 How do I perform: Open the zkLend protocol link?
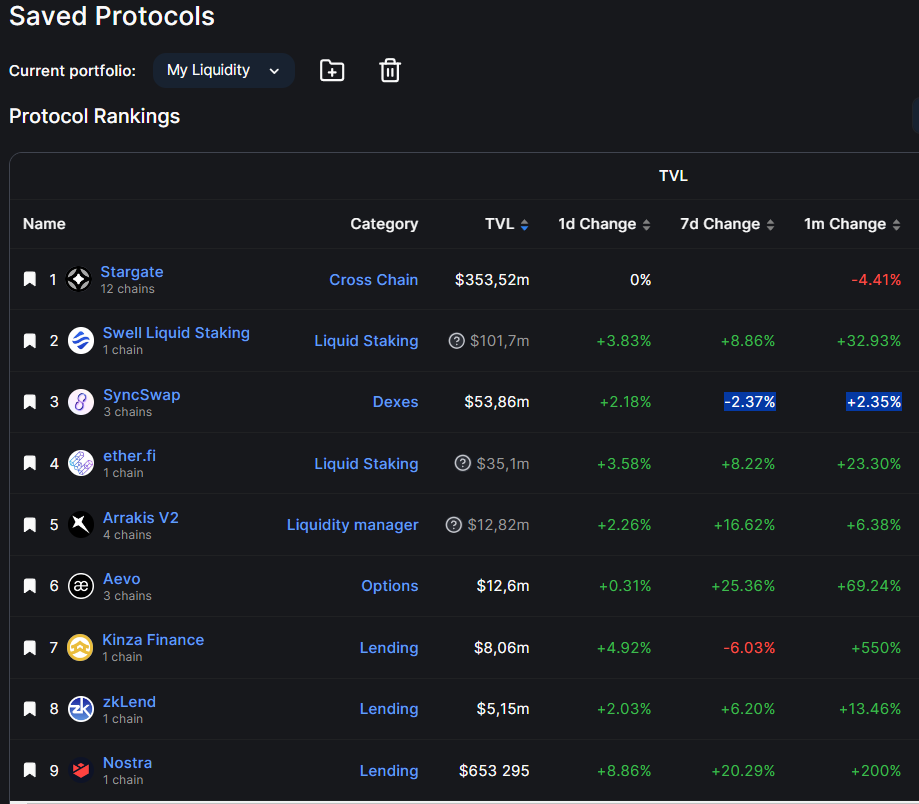pyautogui.click(x=130, y=702)
